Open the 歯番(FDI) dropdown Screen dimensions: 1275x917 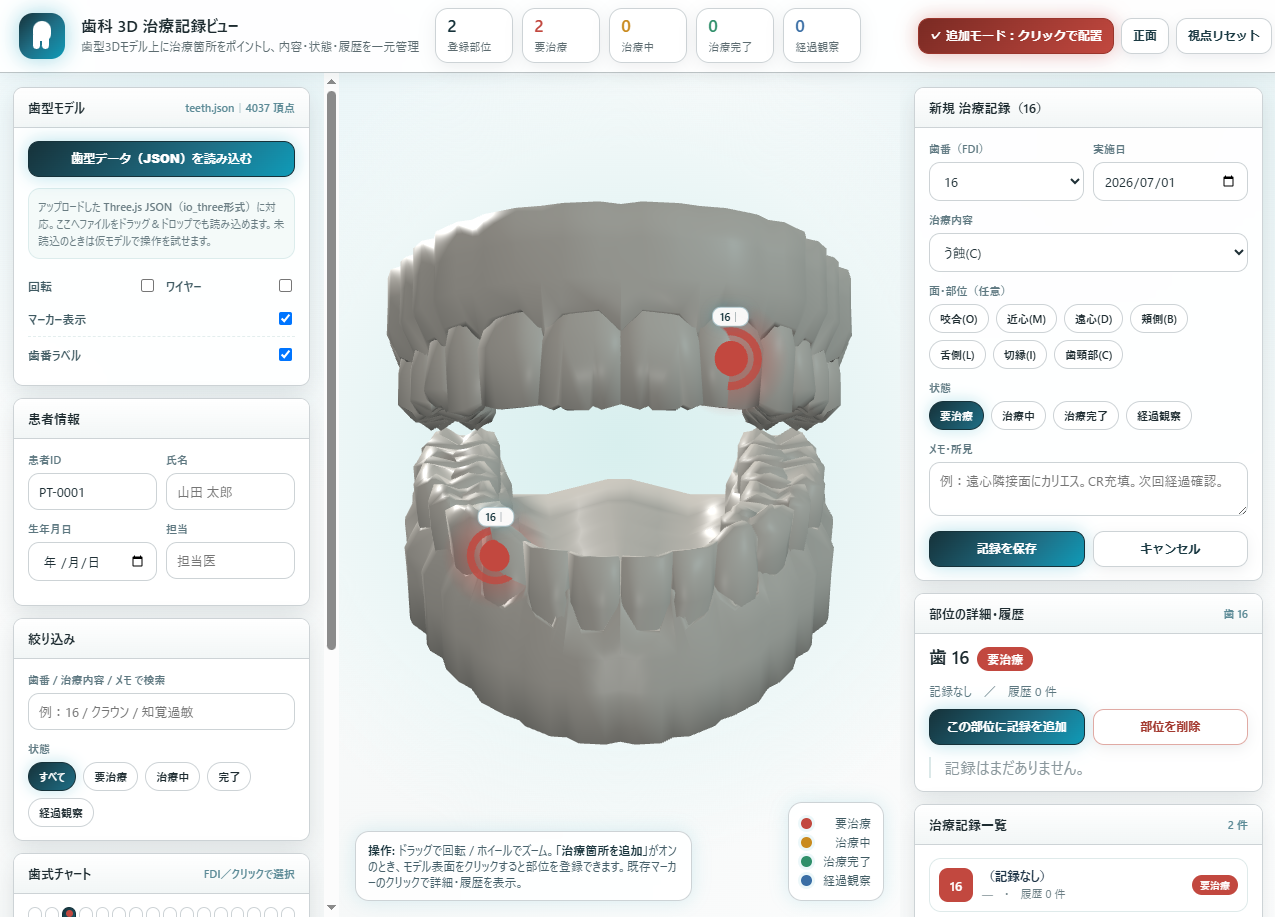tap(1006, 182)
